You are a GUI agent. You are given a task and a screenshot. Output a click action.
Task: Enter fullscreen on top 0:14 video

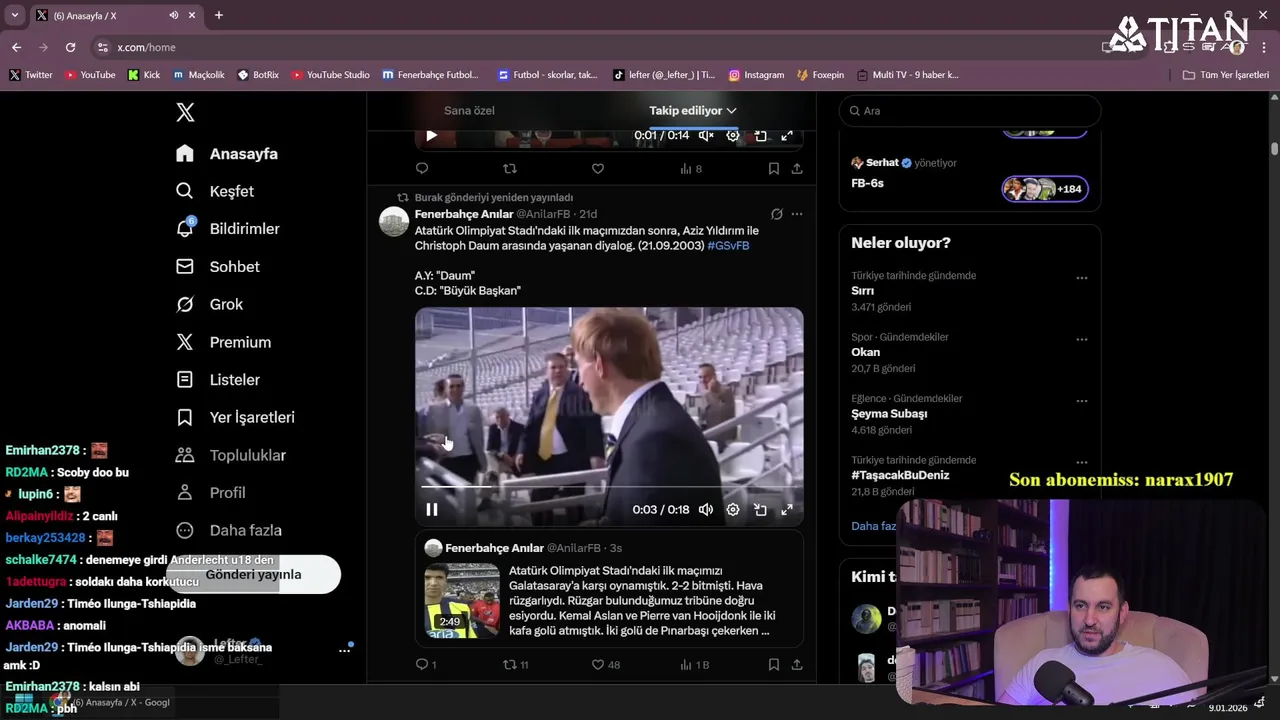tap(787, 135)
